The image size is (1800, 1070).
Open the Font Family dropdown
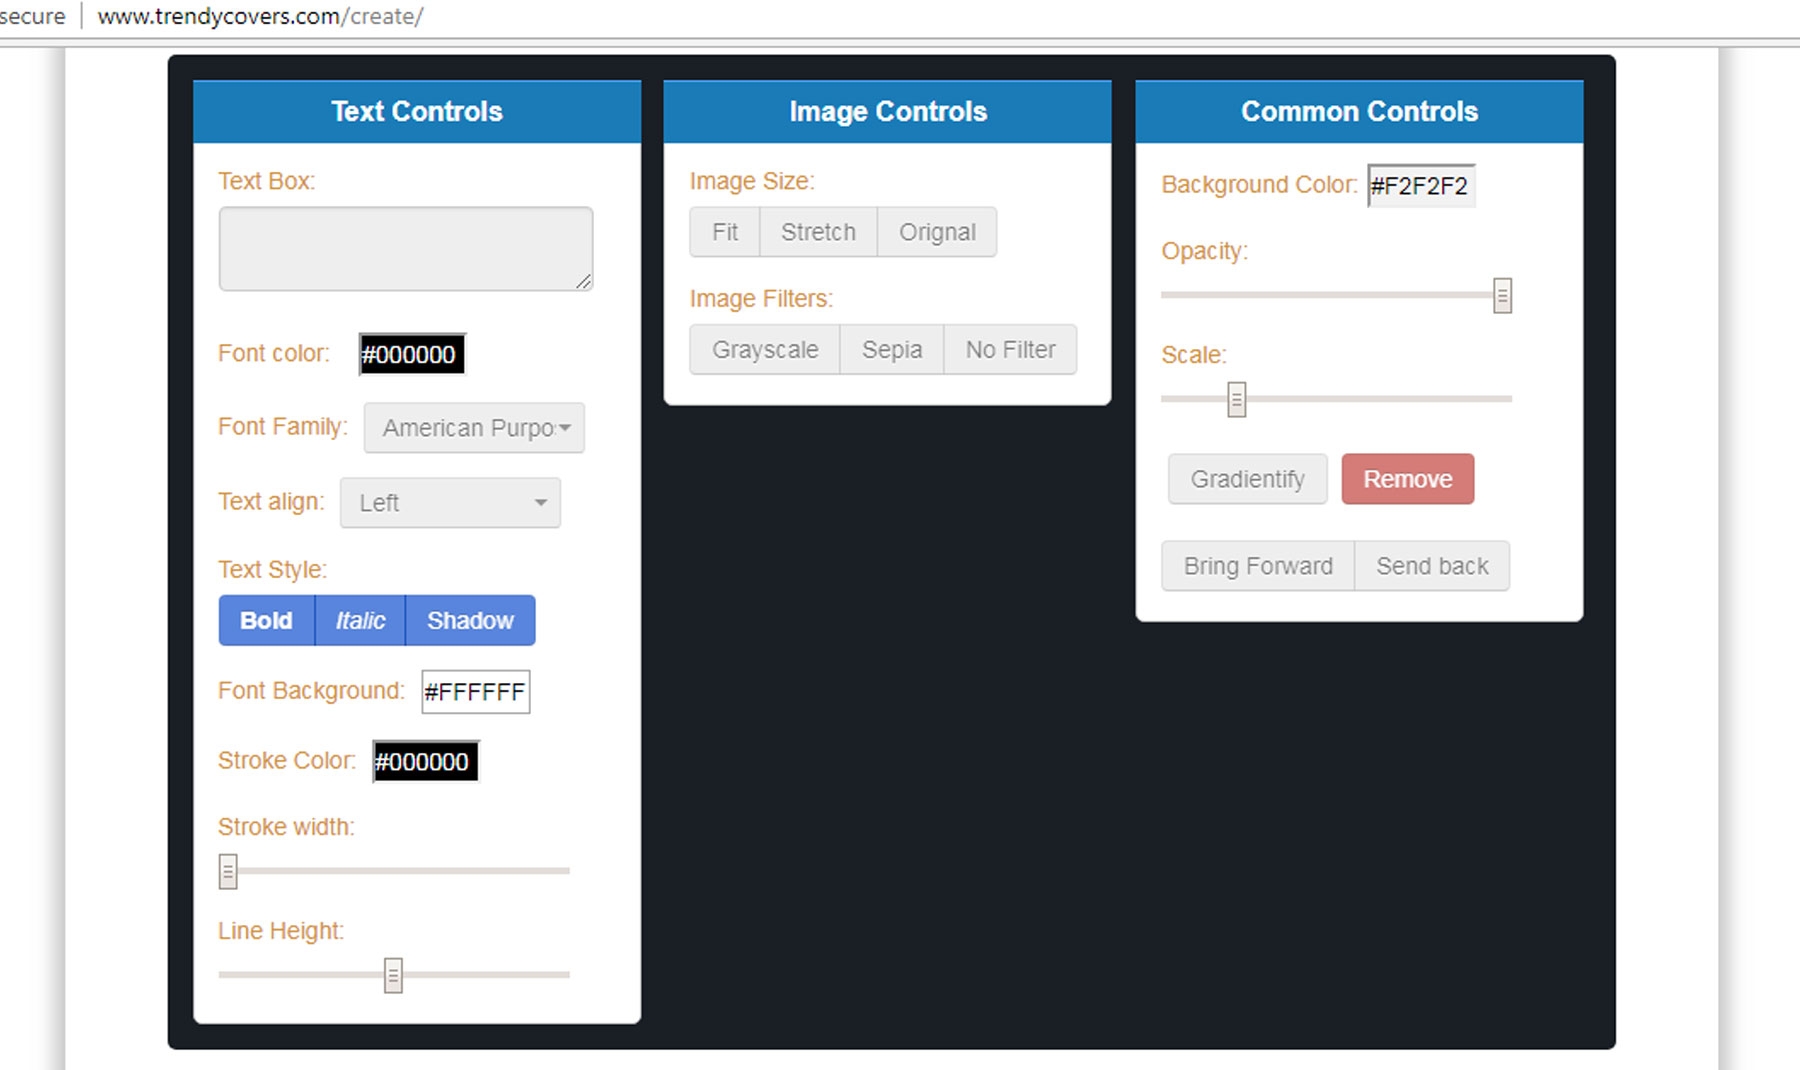coord(474,428)
